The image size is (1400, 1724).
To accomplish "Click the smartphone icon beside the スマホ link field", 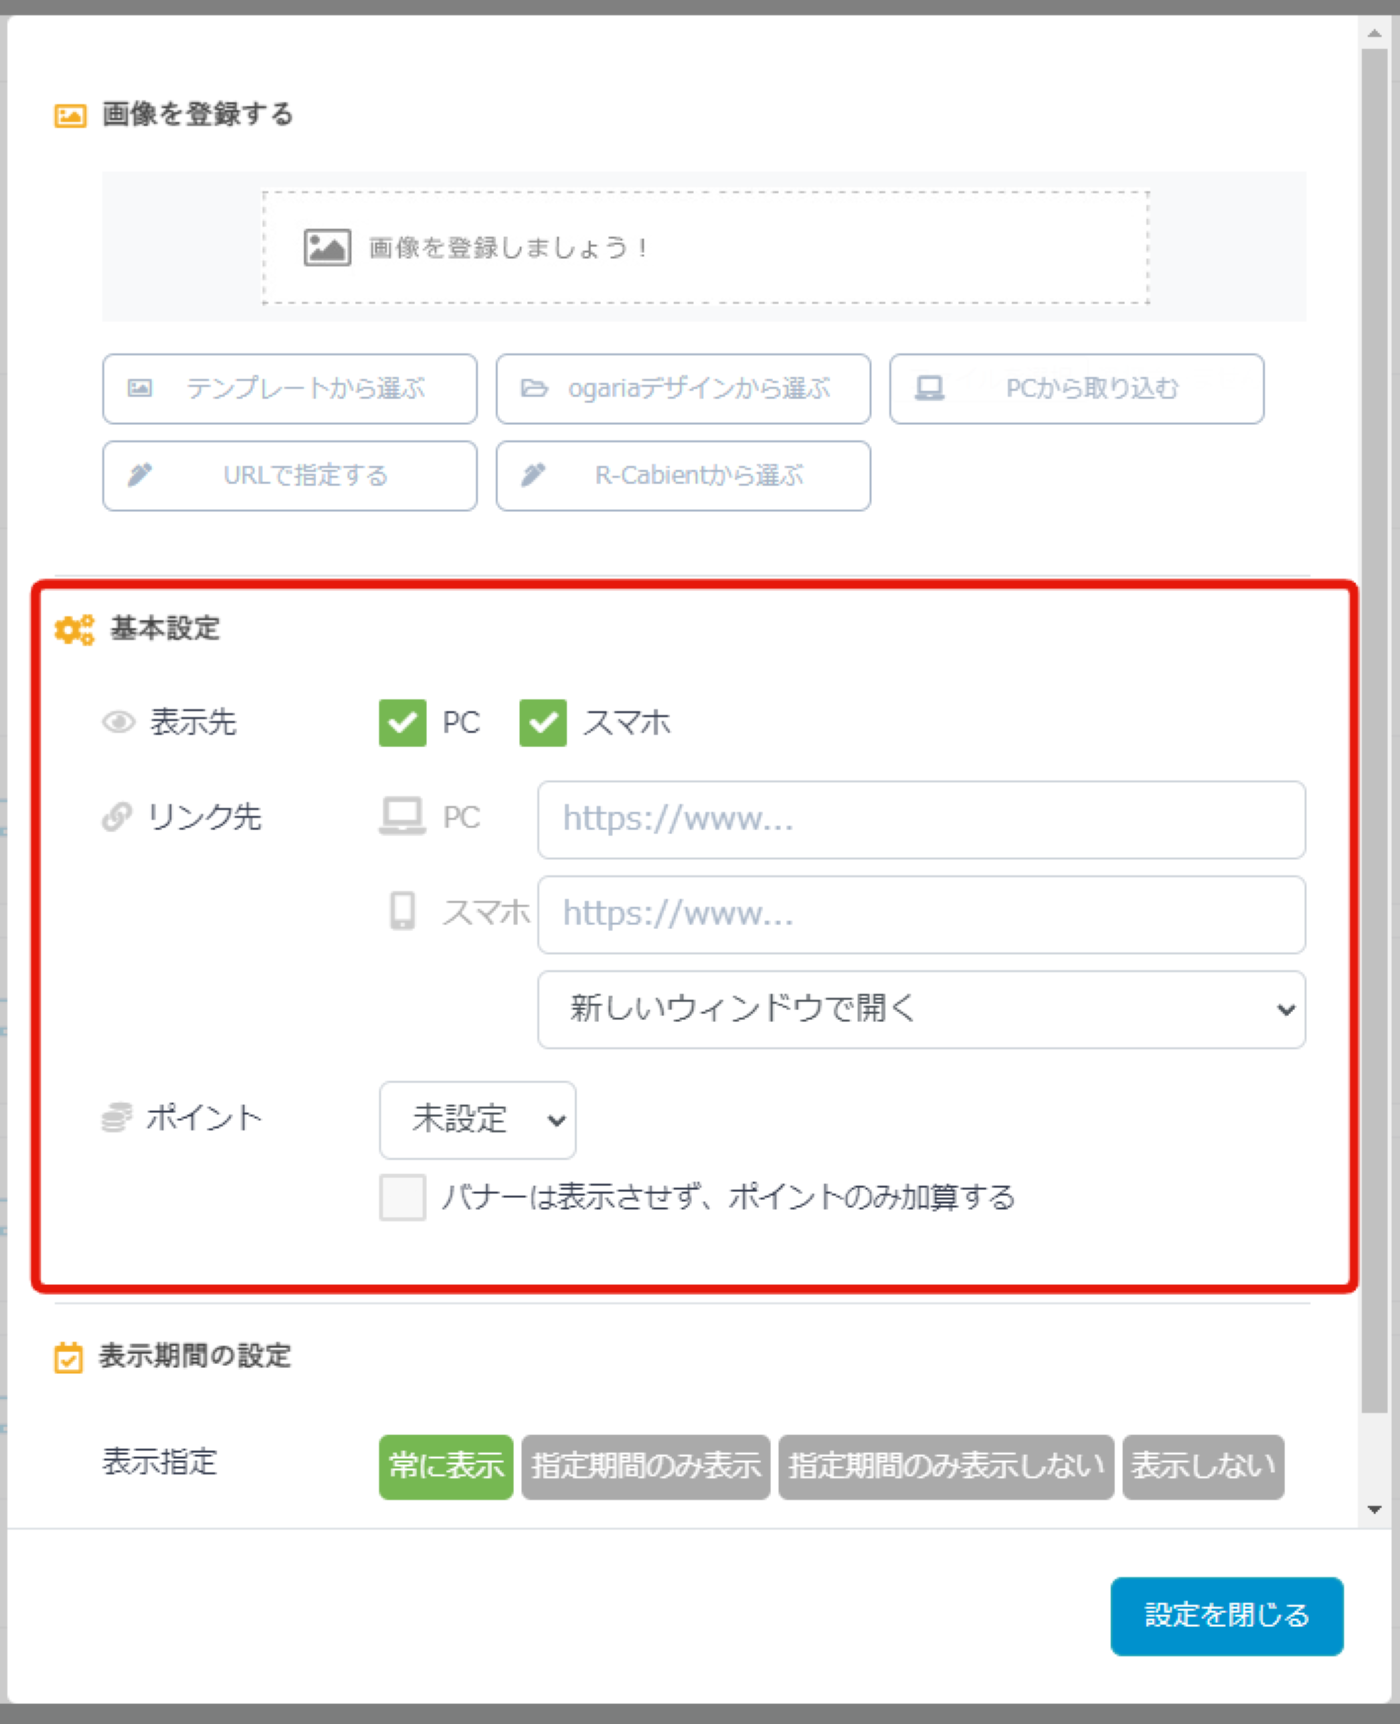I will pos(402,911).
